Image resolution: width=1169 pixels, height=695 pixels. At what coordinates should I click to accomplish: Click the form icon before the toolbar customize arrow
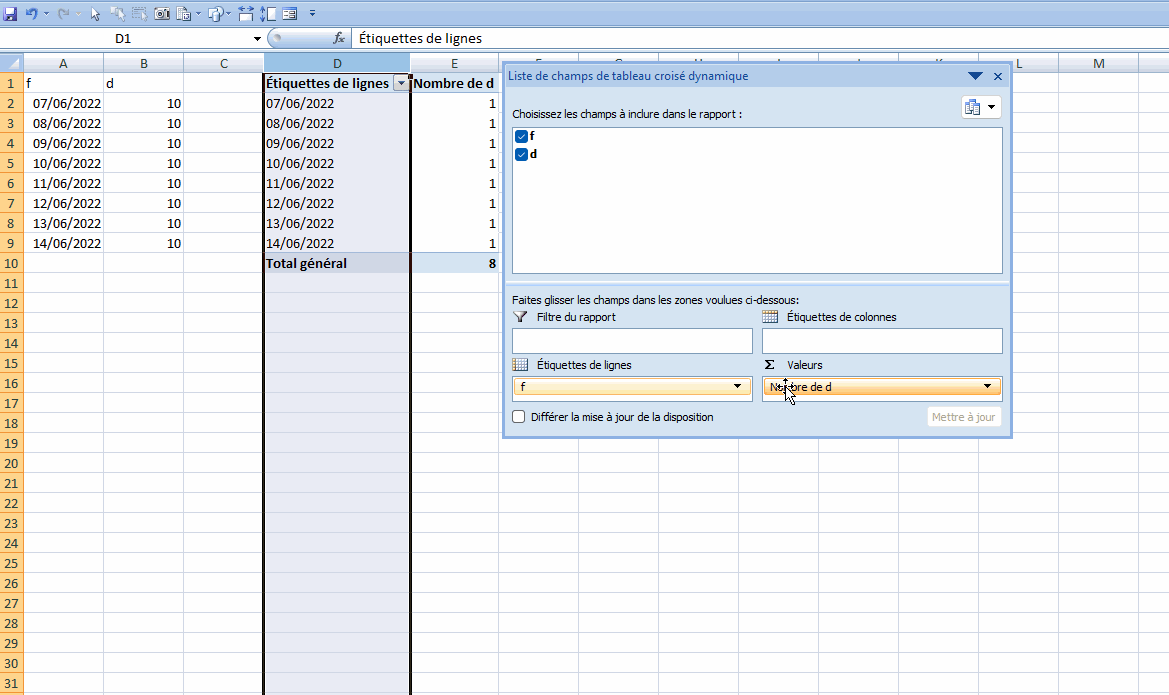click(x=290, y=14)
